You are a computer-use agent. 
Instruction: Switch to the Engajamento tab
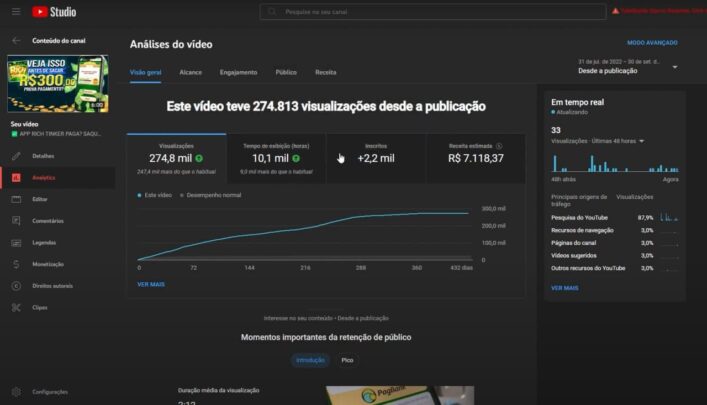point(238,72)
